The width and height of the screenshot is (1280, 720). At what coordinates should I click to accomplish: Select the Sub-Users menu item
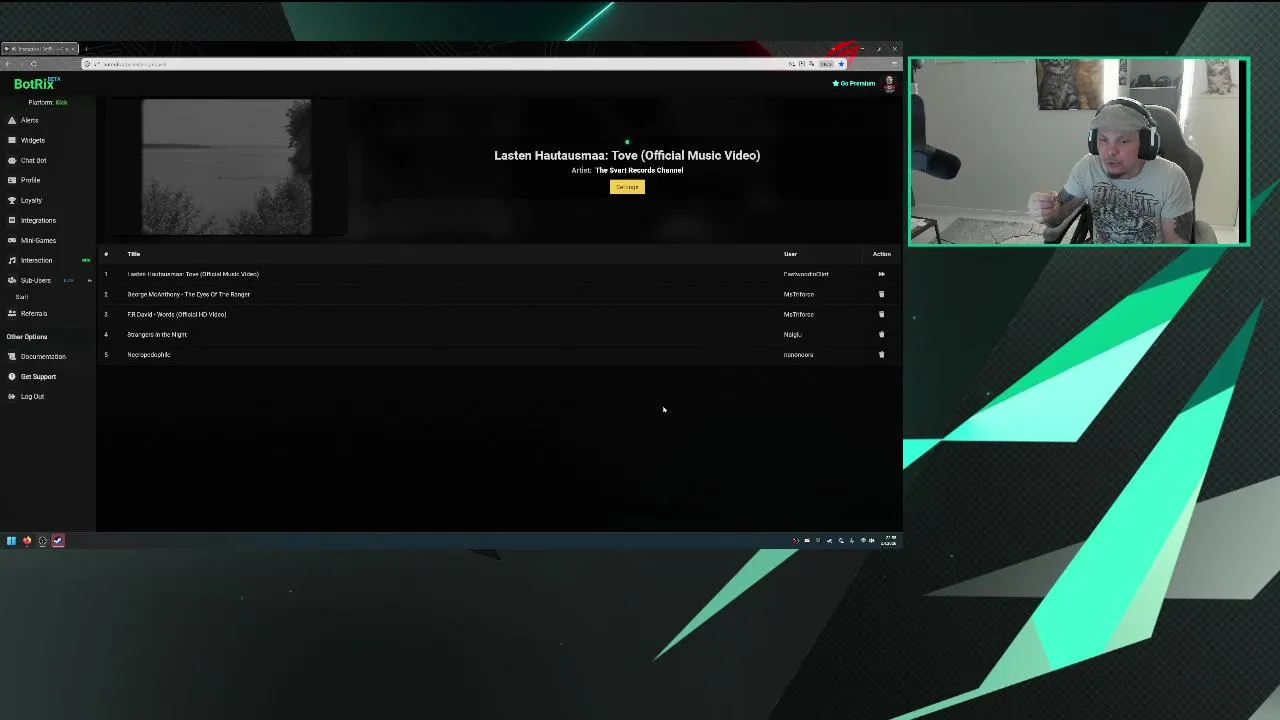click(x=35, y=280)
